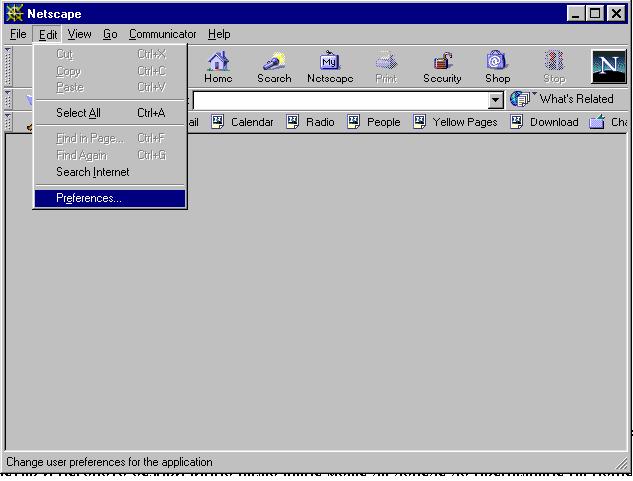The height and width of the screenshot is (481, 633).
Task: Click the What's Related text label
Action: coord(576,99)
